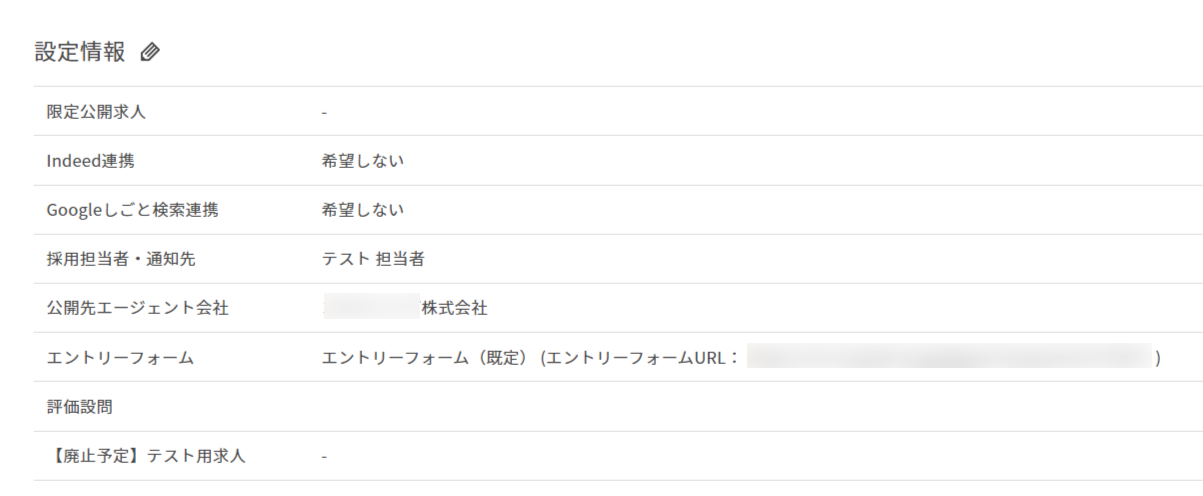1203x496 pixels.
Task: Click the Googleしごと検索連携 label
Action: (132, 210)
